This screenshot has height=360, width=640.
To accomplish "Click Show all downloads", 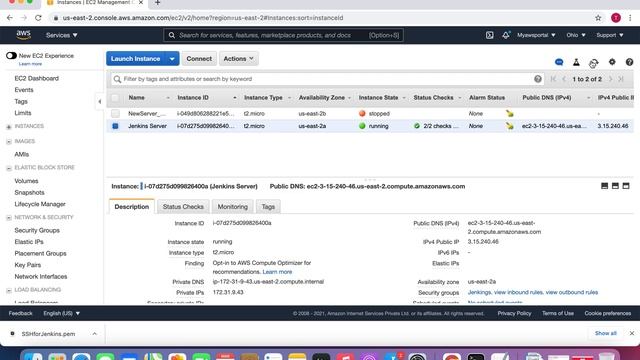I will click(606, 333).
